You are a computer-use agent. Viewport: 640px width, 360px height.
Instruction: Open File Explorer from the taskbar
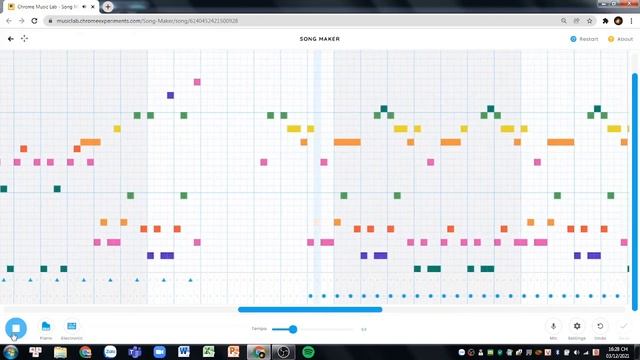pyautogui.click(x=60, y=352)
